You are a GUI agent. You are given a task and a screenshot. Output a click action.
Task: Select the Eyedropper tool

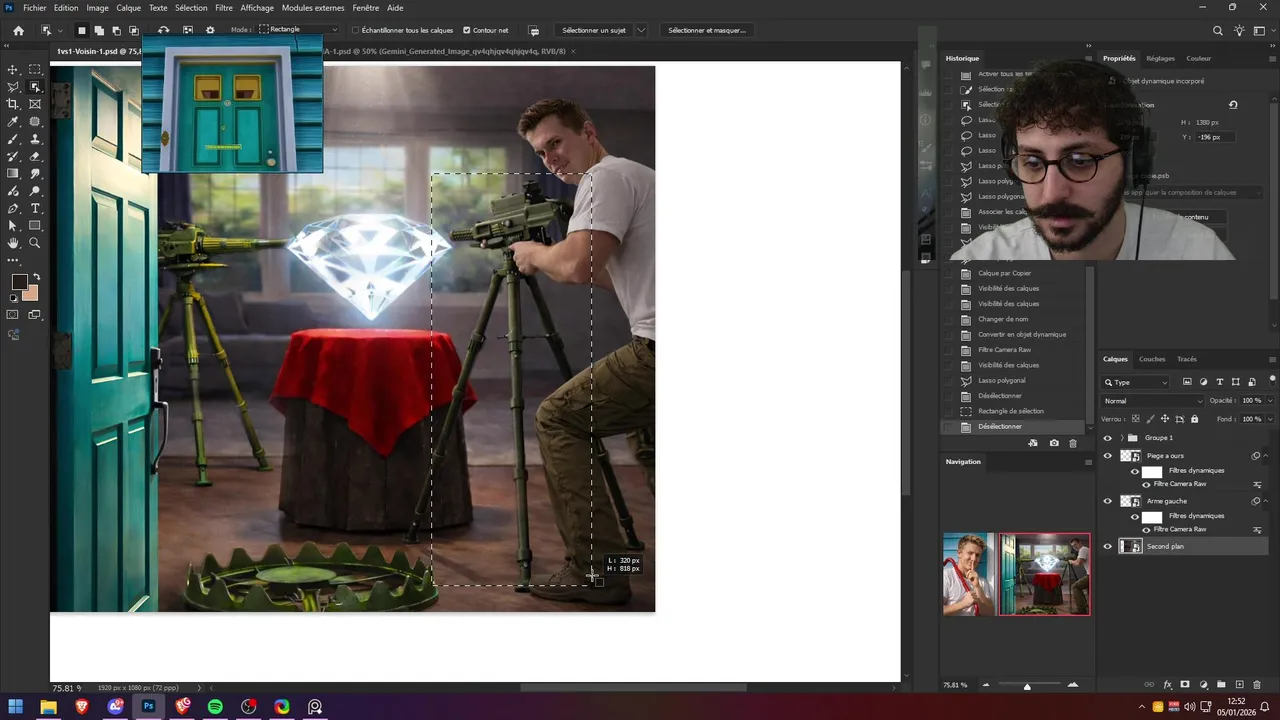(x=13, y=122)
